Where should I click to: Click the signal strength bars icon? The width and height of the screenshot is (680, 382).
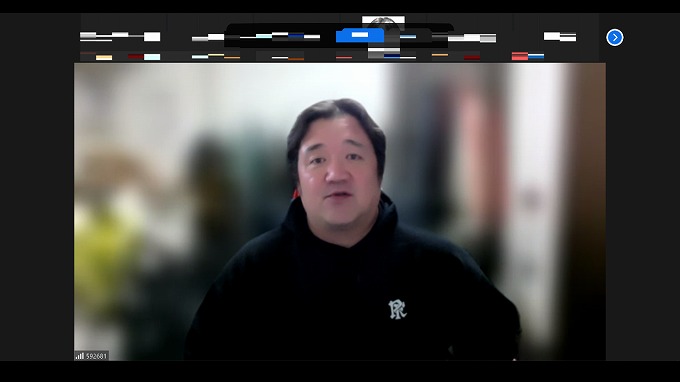coord(79,356)
